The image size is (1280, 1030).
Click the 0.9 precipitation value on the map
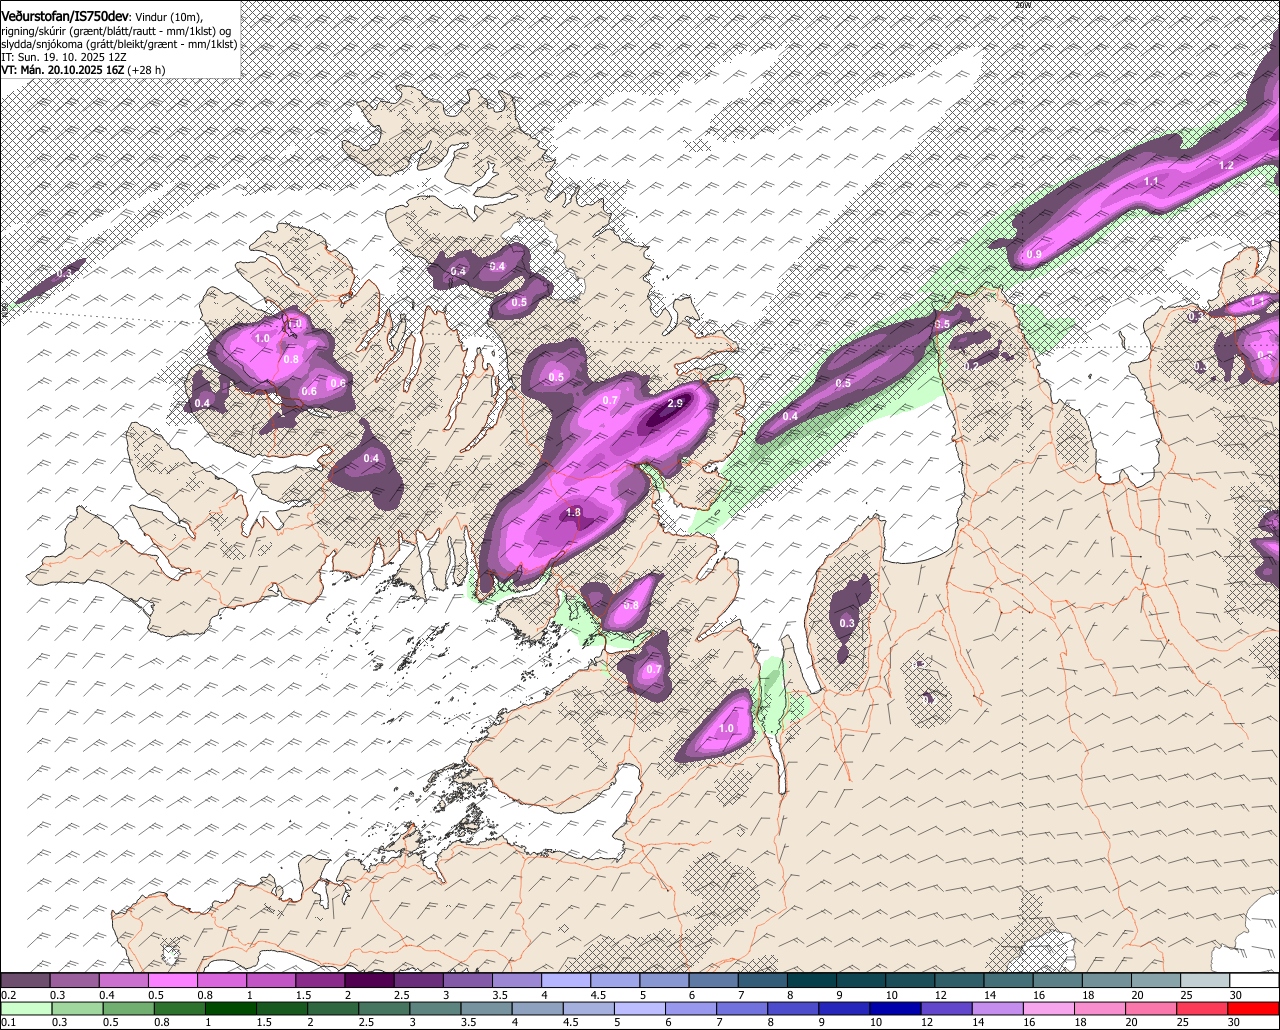point(1034,255)
